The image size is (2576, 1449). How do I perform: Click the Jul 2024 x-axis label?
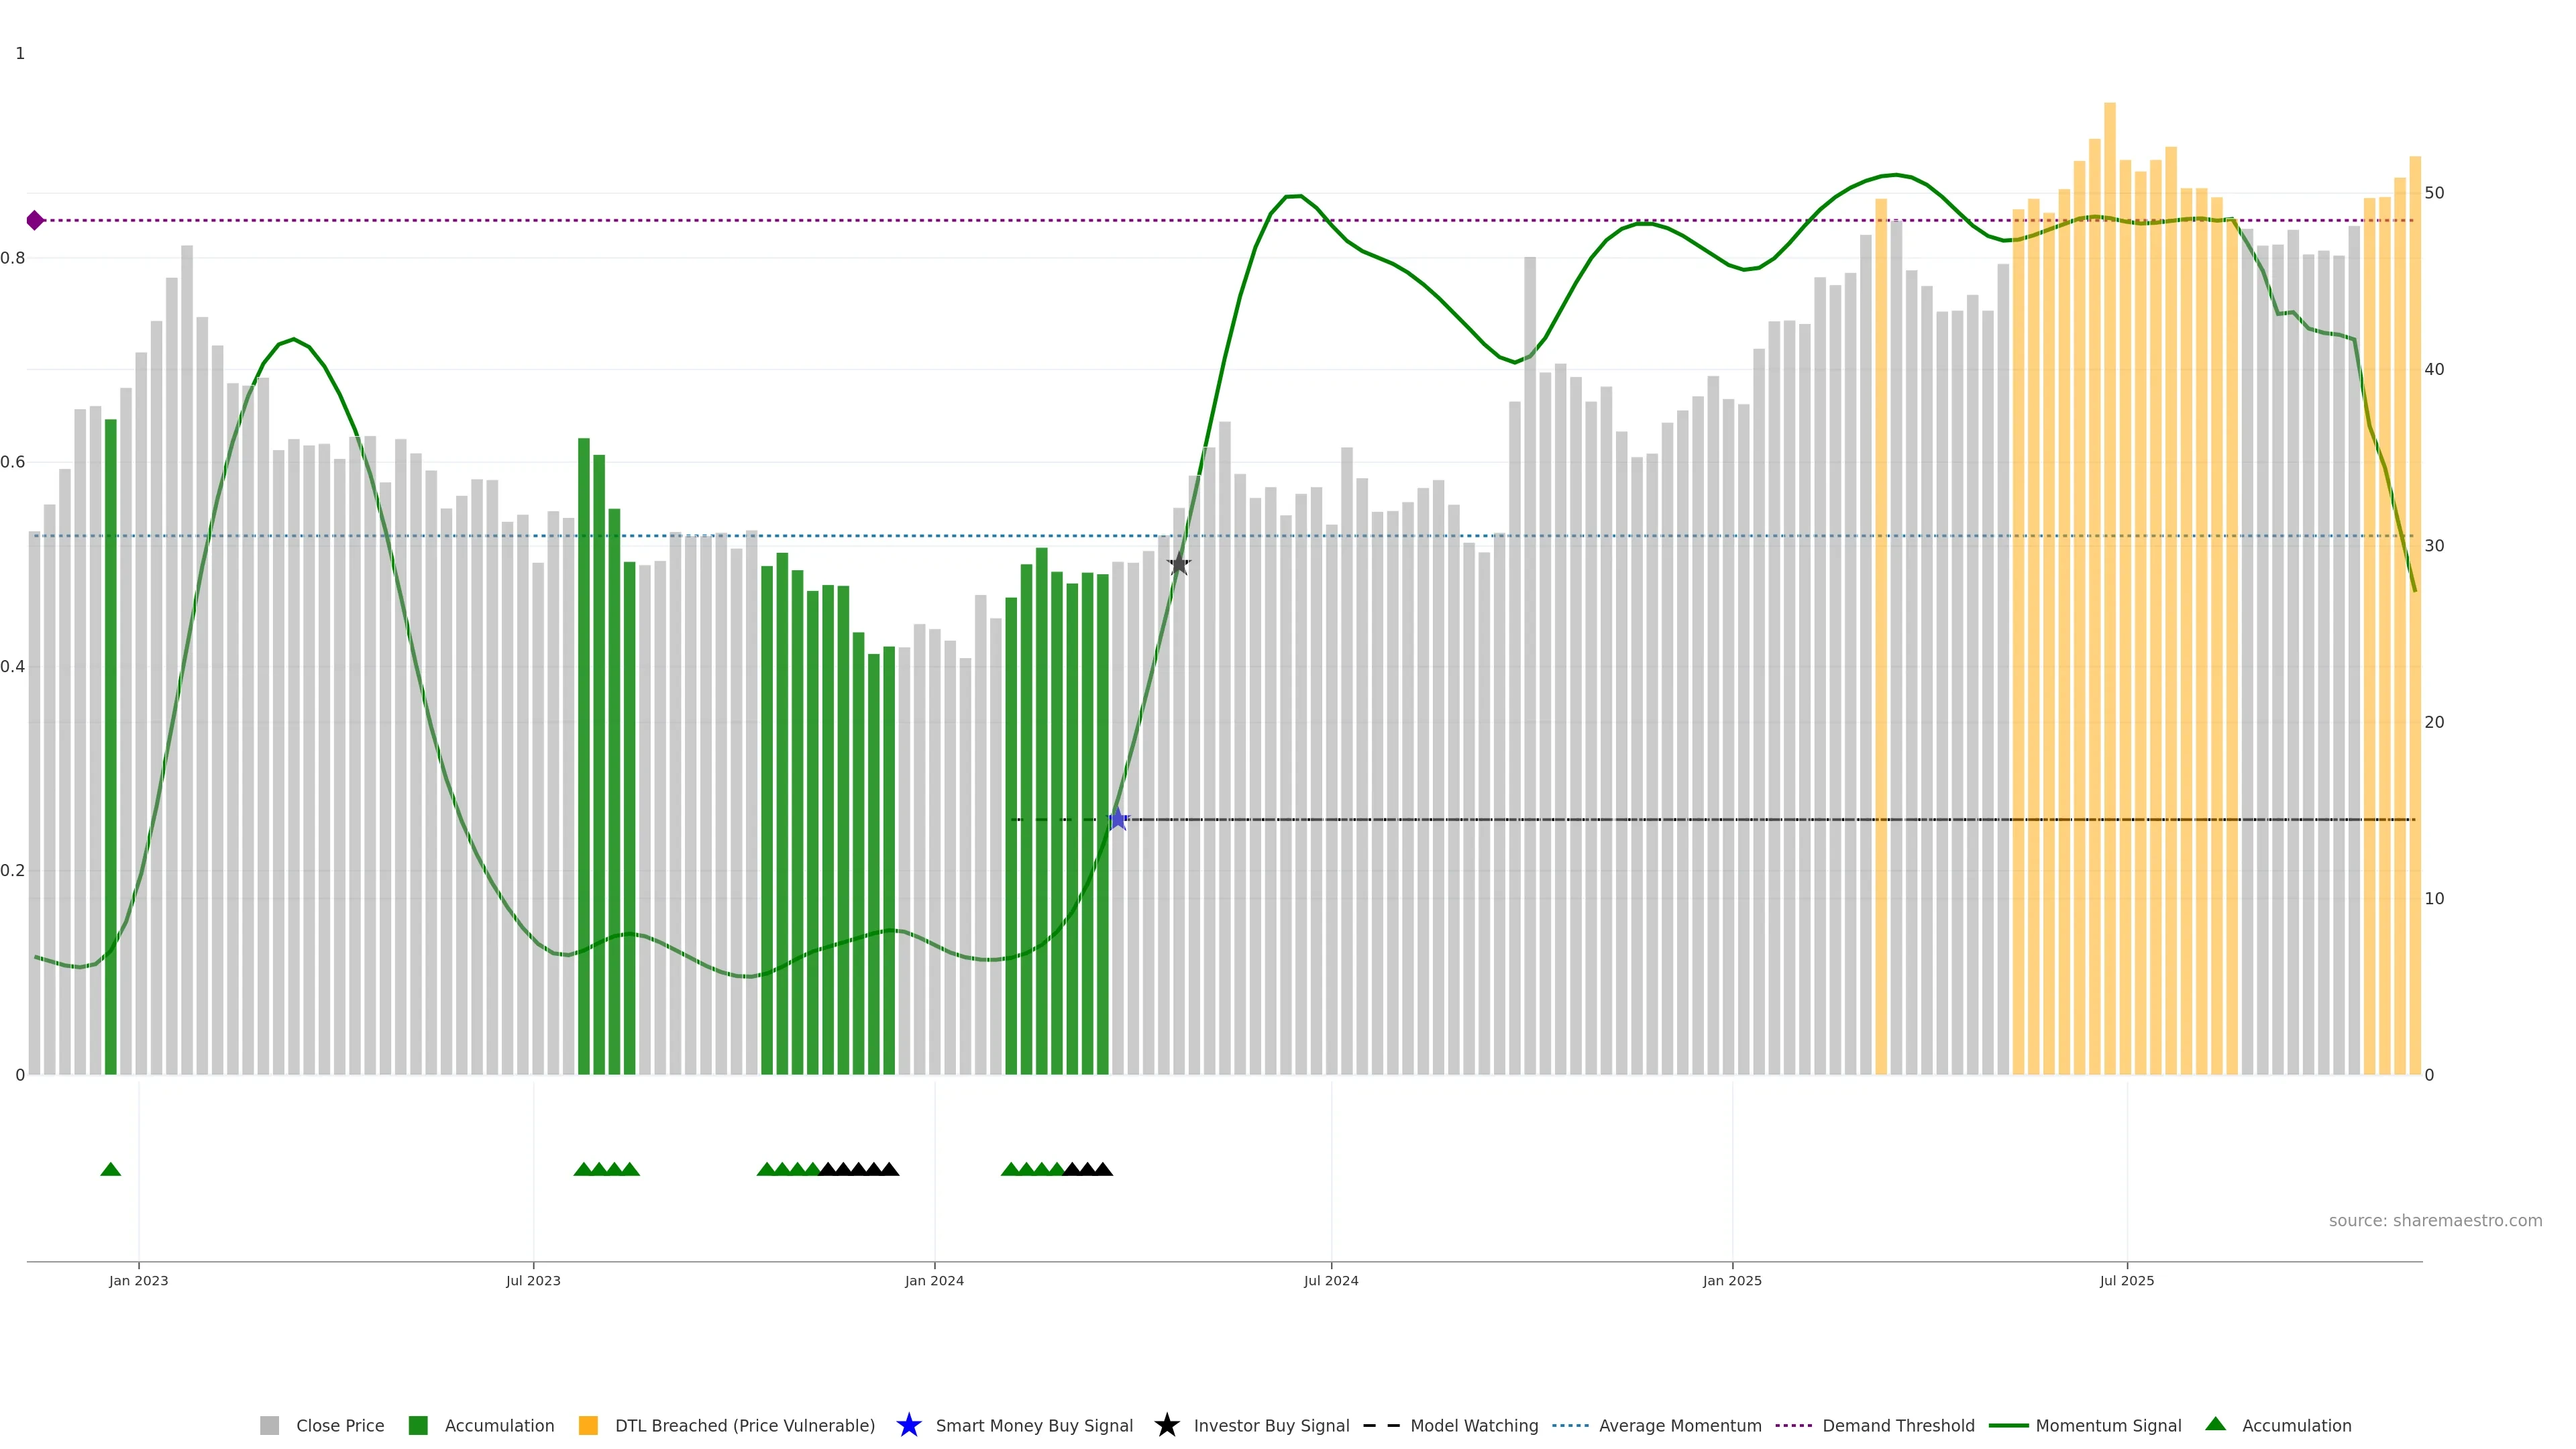pyautogui.click(x=1330, y=1280)
